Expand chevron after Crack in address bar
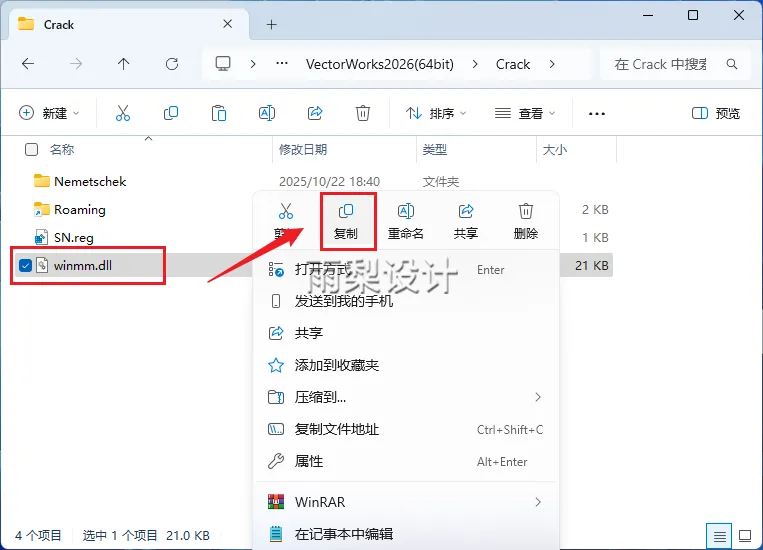Screen dimensions: 763x550 [552, 64]
